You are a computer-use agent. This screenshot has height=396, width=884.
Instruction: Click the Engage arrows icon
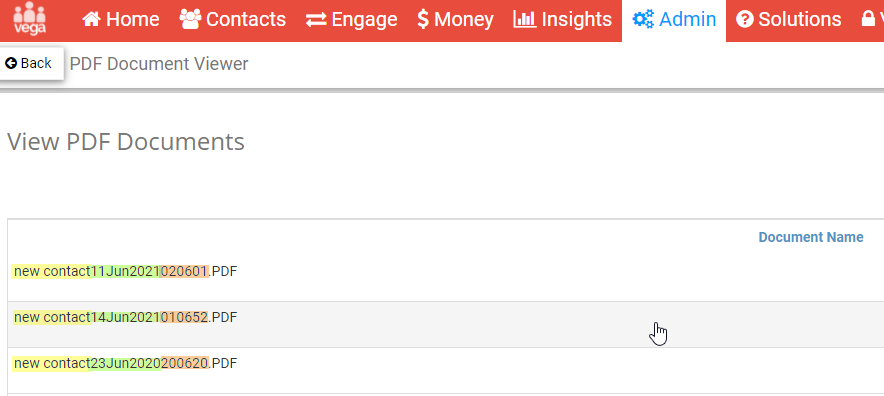click(316, 20)
